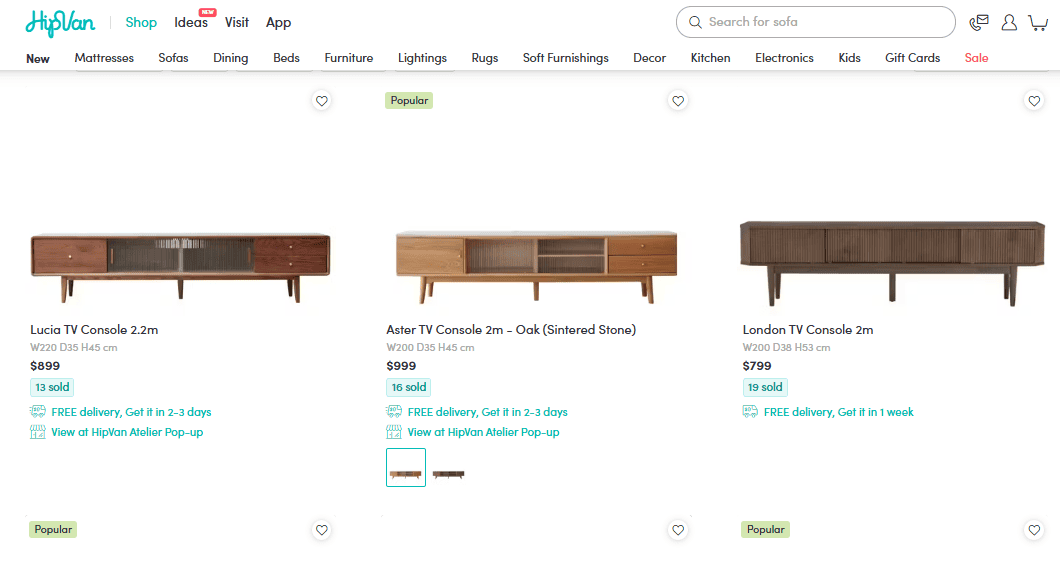Toggle wishlist heart on London TV Console
1060x568 pixels.
click(x=1034, y=101)
